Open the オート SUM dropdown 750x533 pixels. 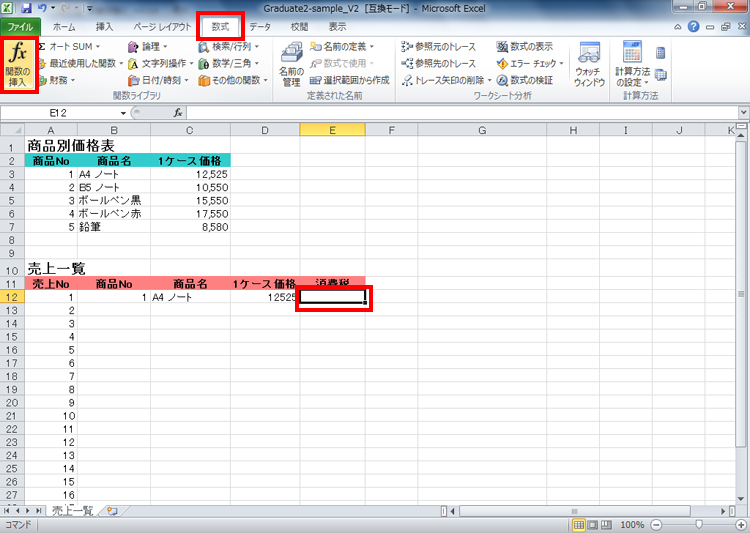click(70, 46)
